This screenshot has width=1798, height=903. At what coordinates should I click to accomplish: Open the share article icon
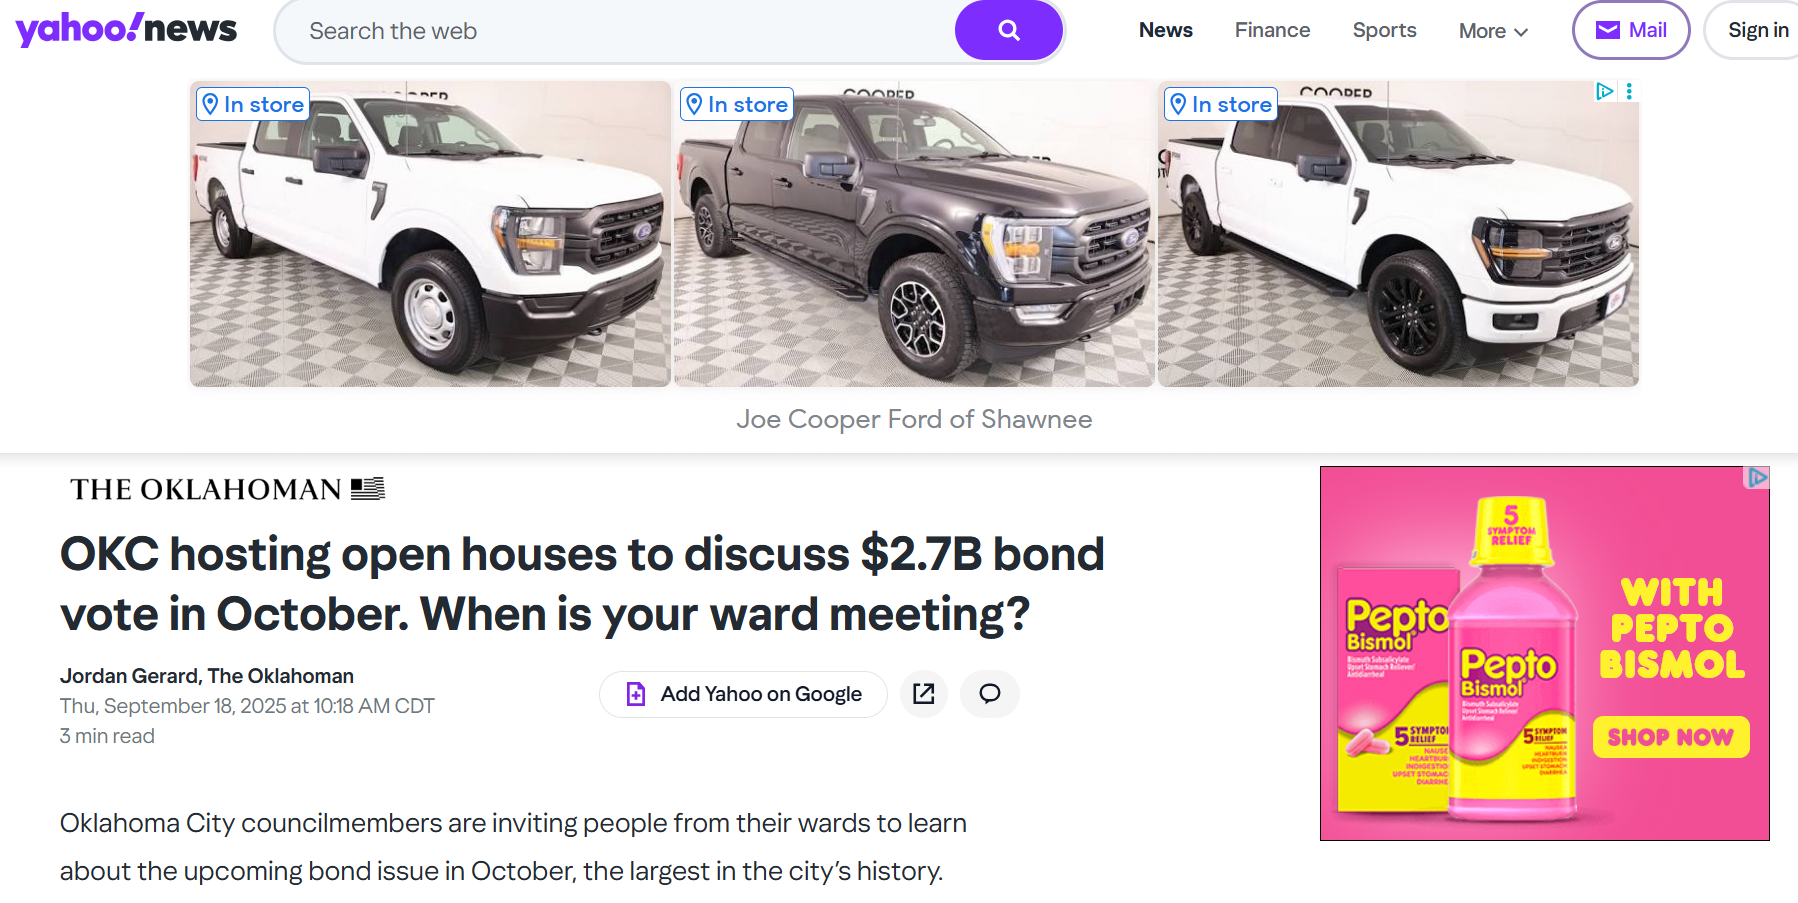click(x=923, y=694)
